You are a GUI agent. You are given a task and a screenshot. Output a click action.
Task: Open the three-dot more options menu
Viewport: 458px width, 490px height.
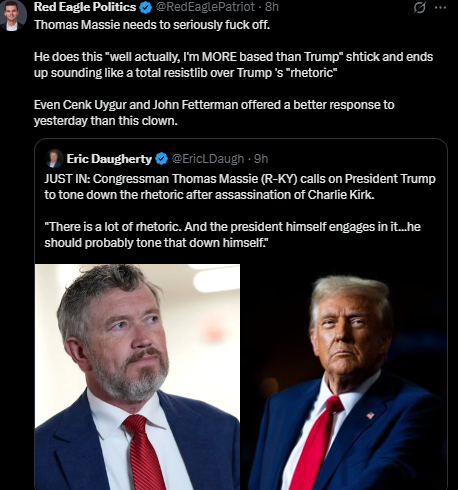tap(441, 7)
